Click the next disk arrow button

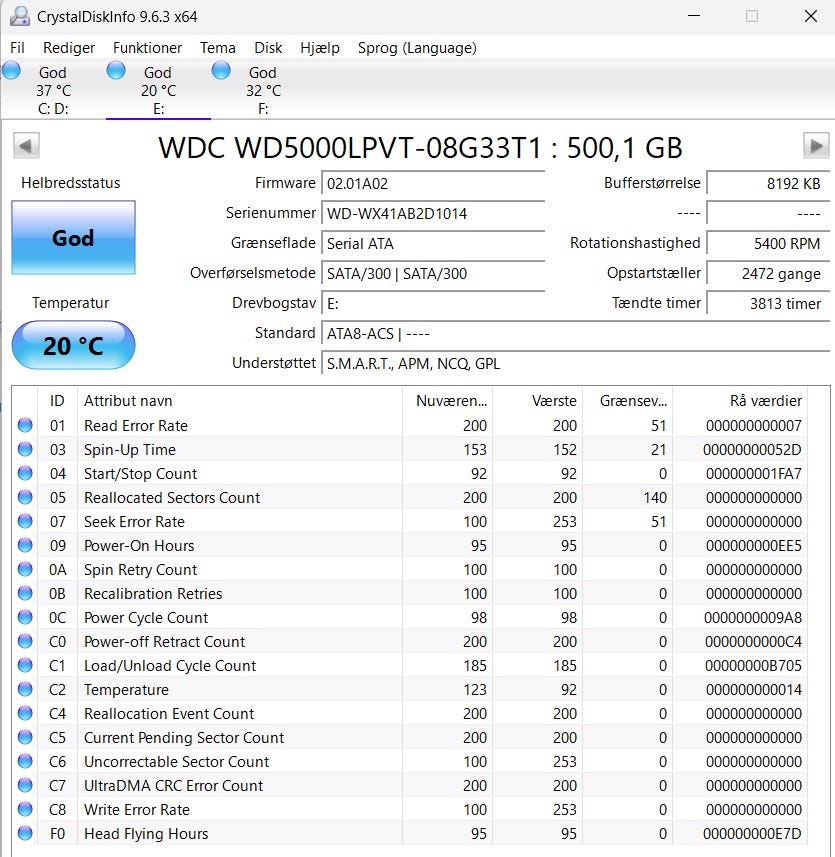[x=816, y=146]
